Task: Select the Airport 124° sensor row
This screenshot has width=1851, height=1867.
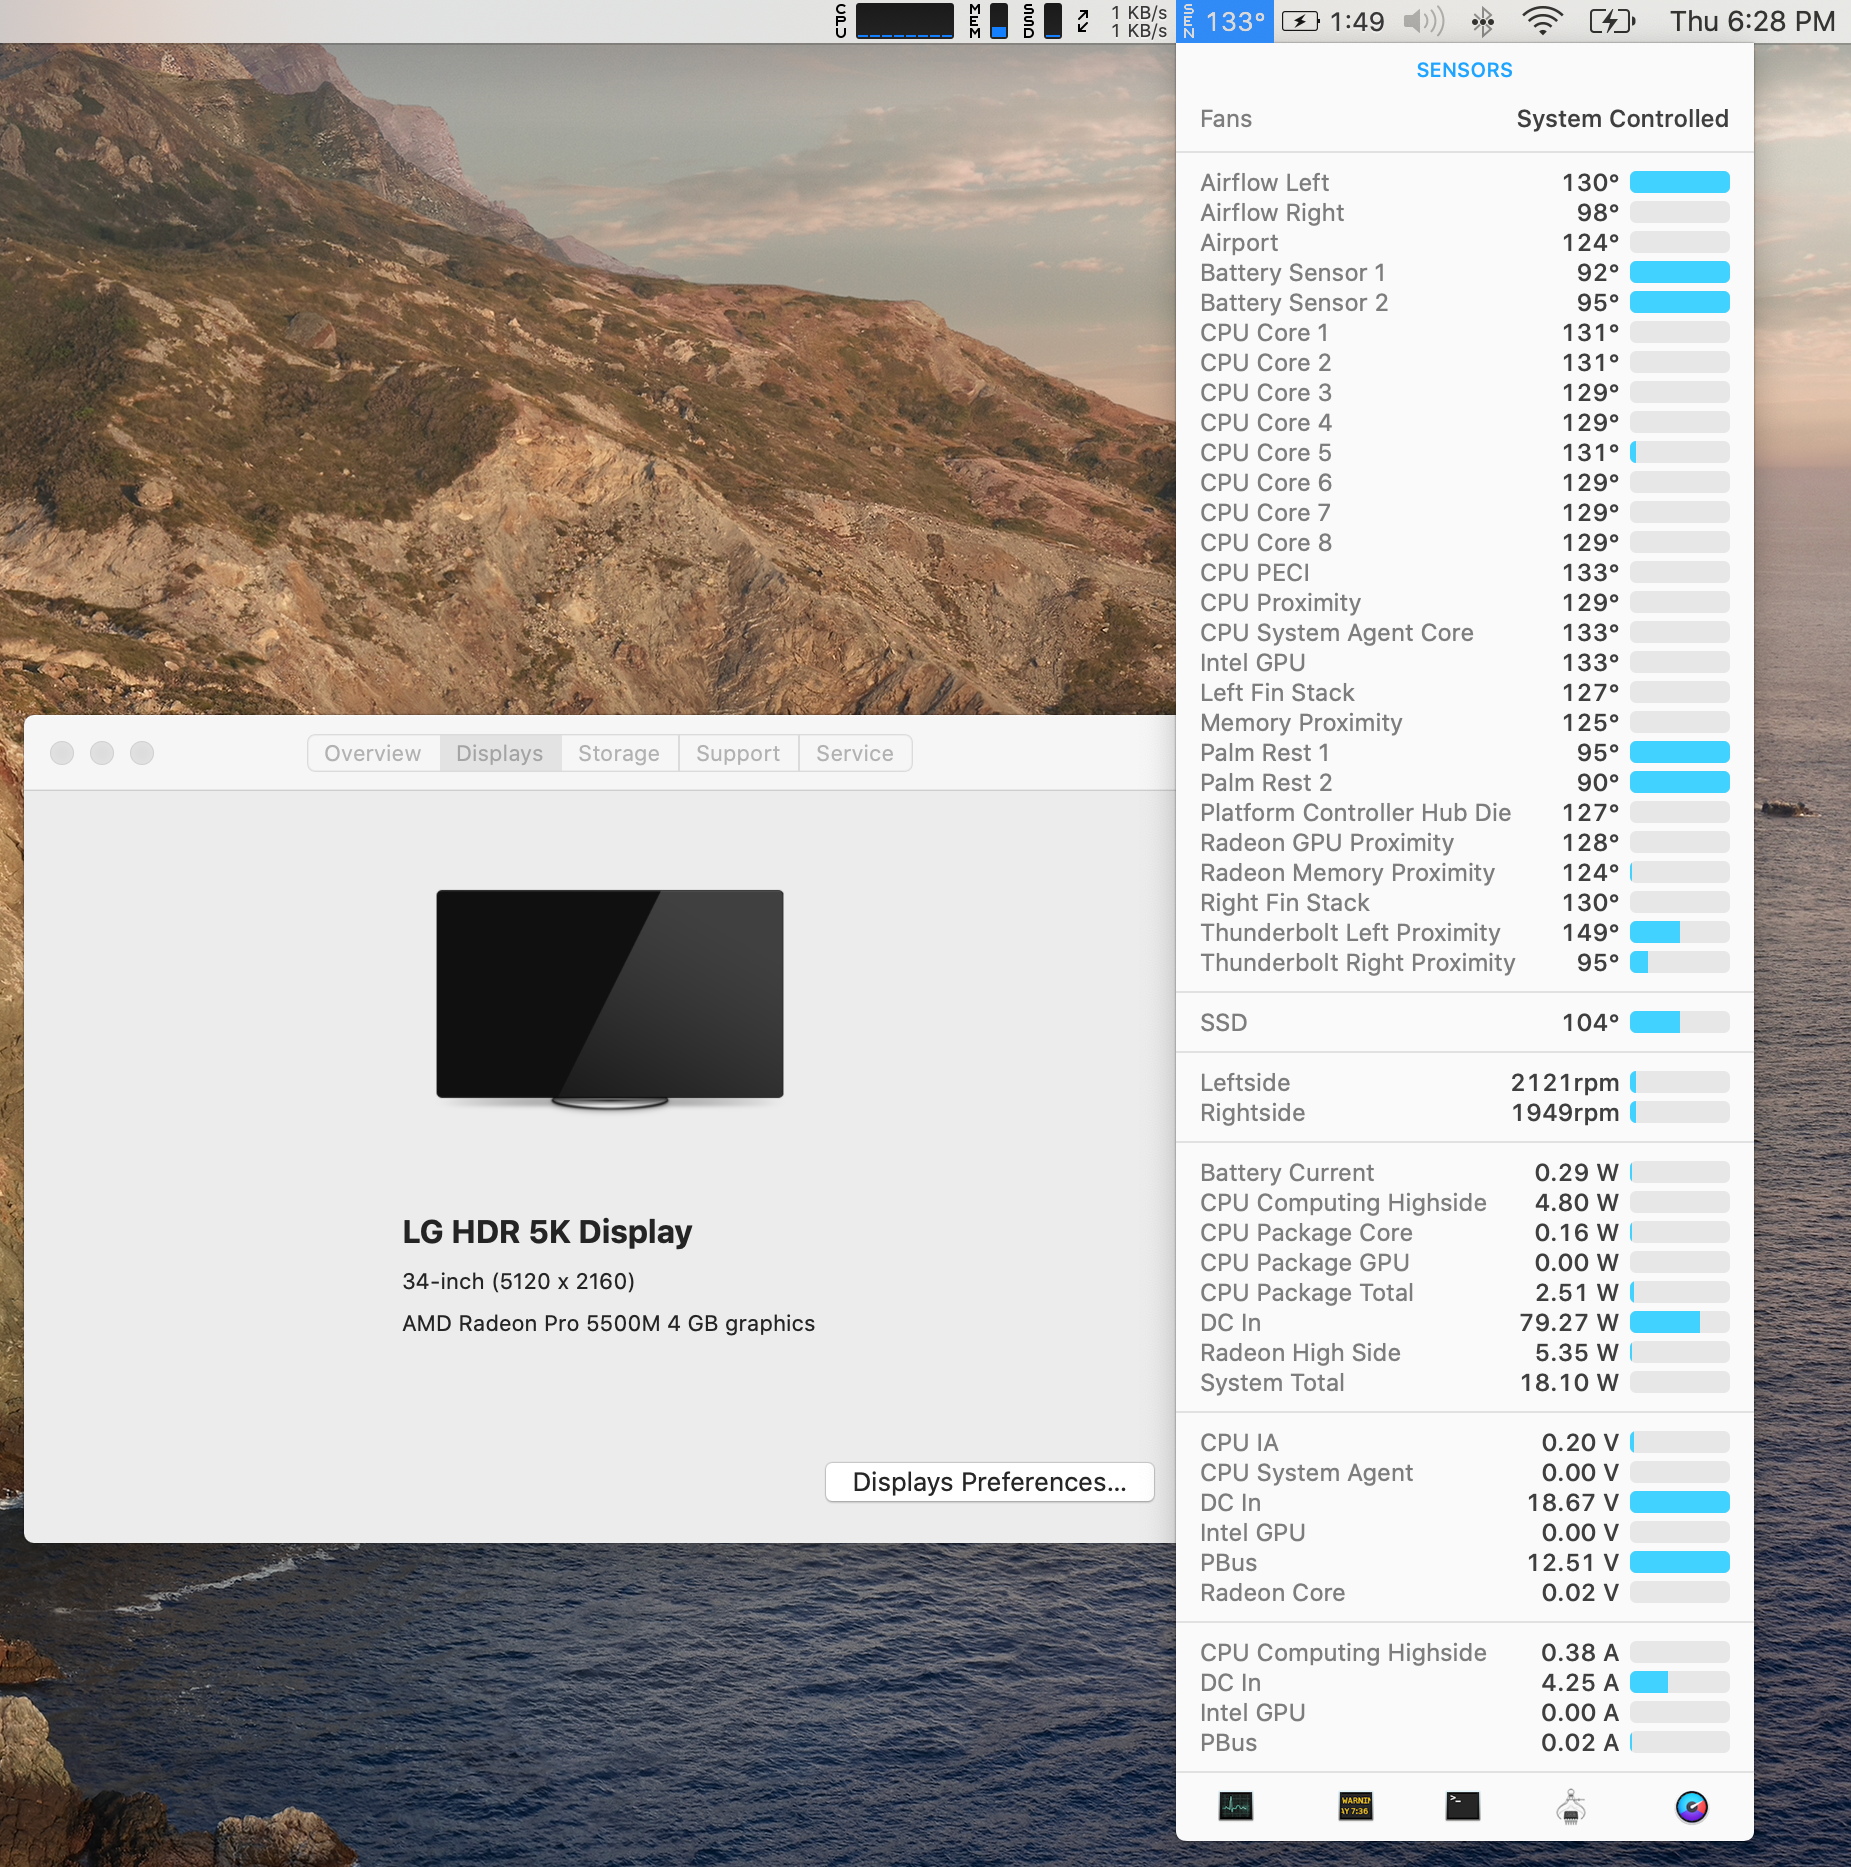Action: 1464,242
